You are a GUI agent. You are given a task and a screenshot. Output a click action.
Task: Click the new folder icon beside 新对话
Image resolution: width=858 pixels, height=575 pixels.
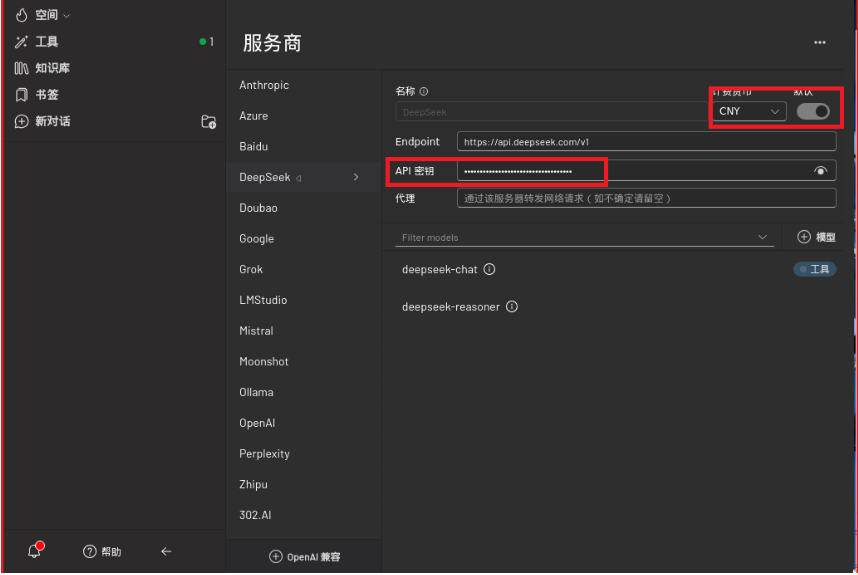(x=208, y=122)
